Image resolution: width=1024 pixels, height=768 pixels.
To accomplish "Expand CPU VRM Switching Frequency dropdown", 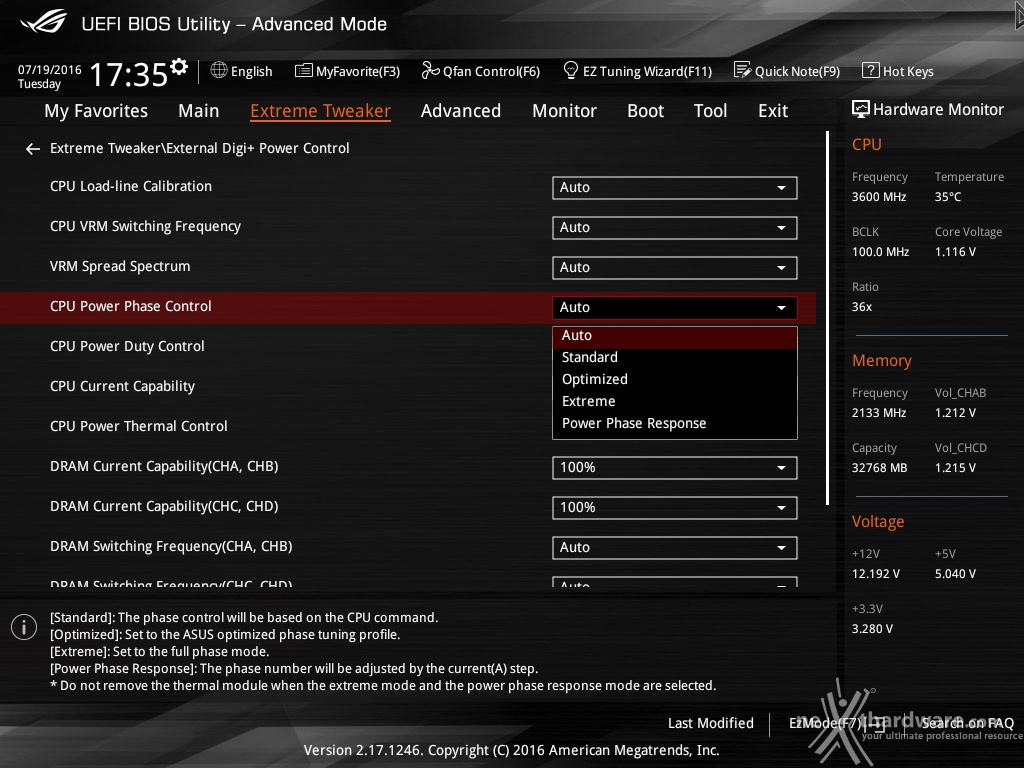I will (x=675, y=227).
